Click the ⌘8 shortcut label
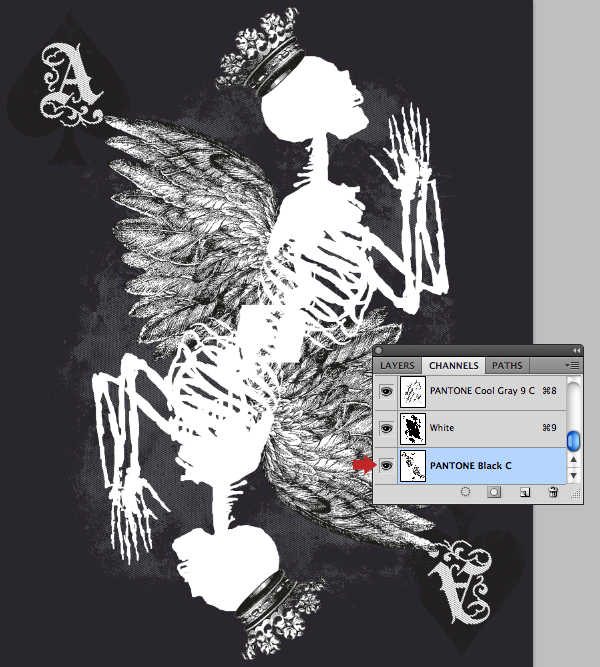600x667 pixels. pyautogui.click(x=549, y=391)
